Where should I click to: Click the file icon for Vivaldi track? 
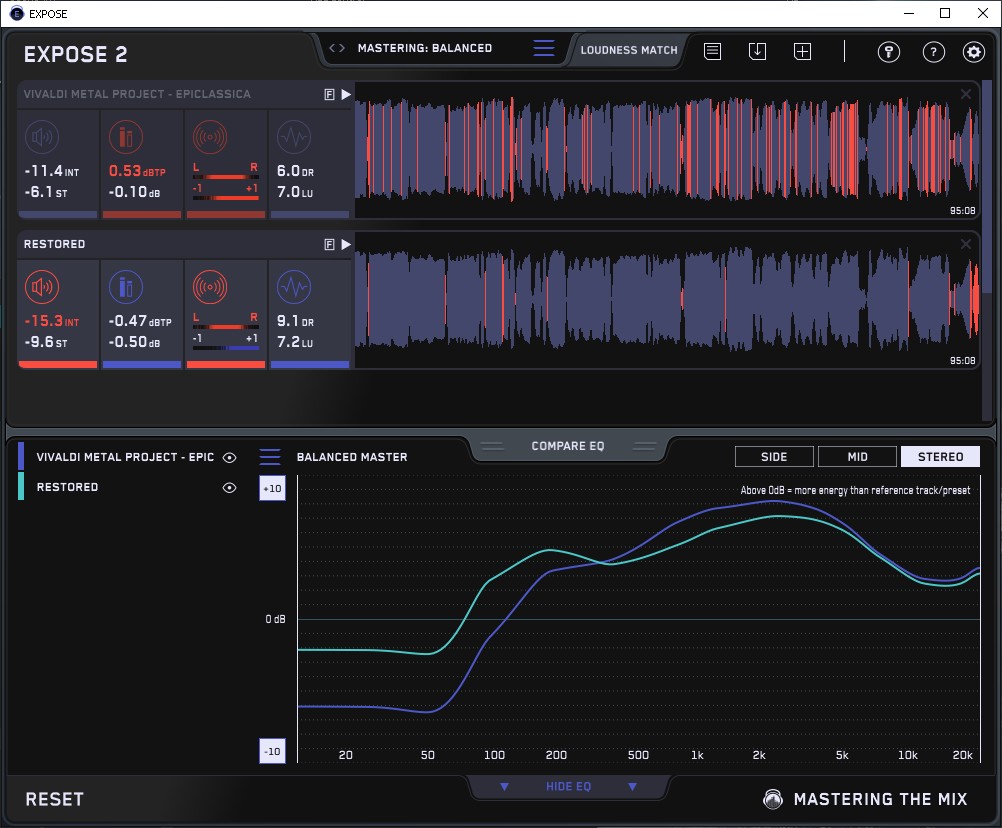[330, 95]
